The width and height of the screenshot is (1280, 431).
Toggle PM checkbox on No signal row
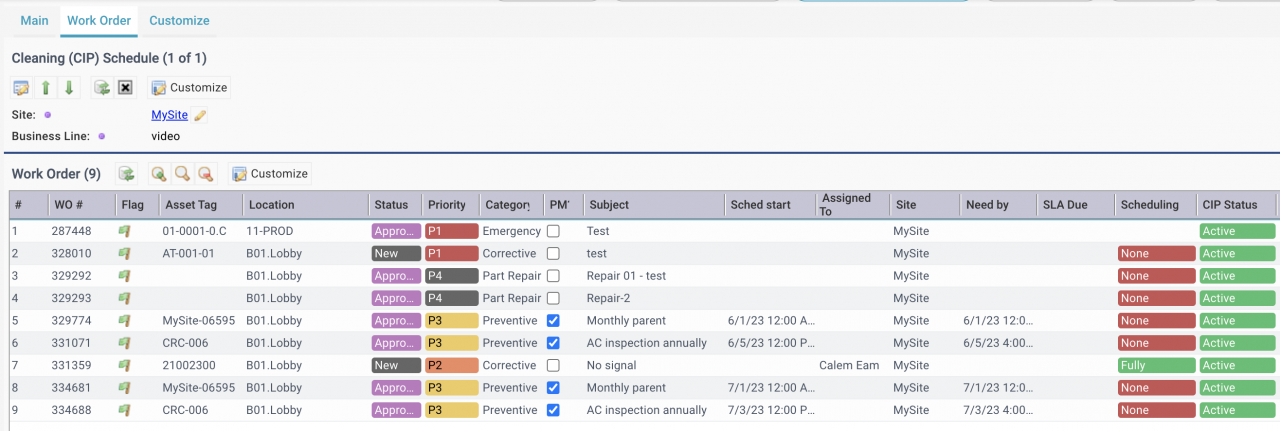[554, 366]
